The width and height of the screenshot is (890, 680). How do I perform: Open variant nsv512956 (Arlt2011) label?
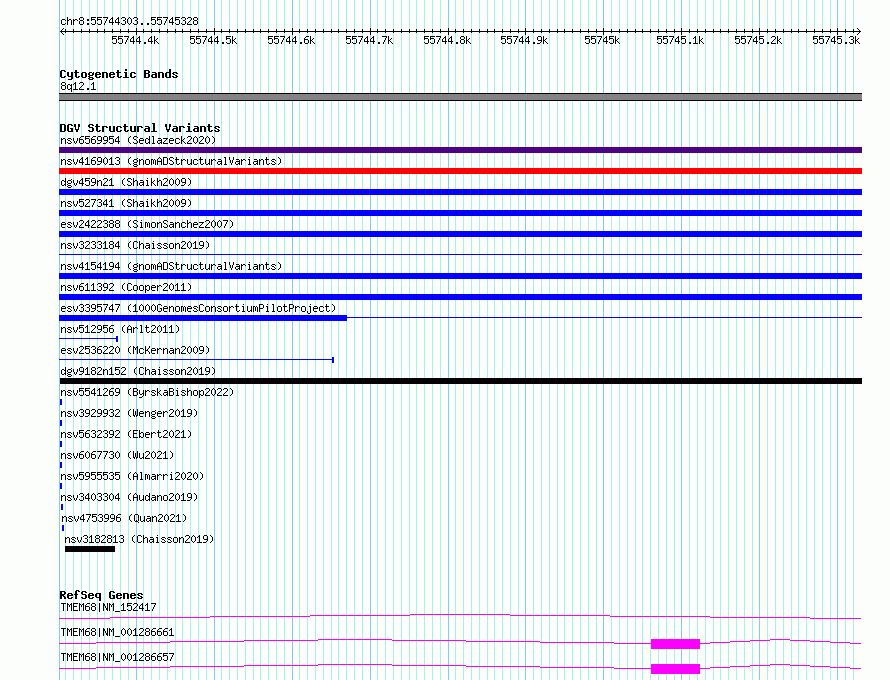point(120,329)
